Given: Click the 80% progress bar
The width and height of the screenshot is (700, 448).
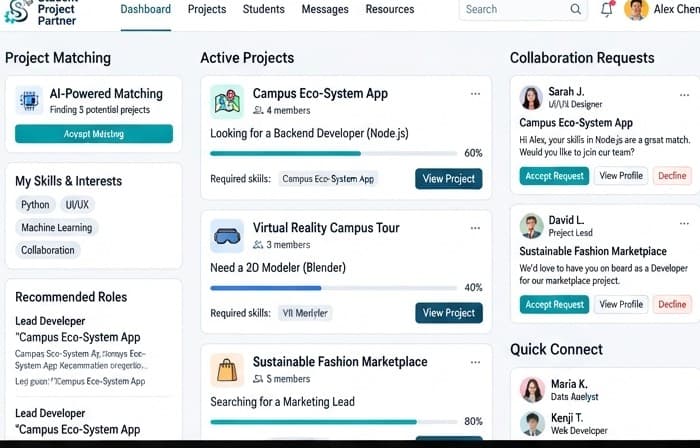Looking at the screenshot, I should [x=333, y=422].
